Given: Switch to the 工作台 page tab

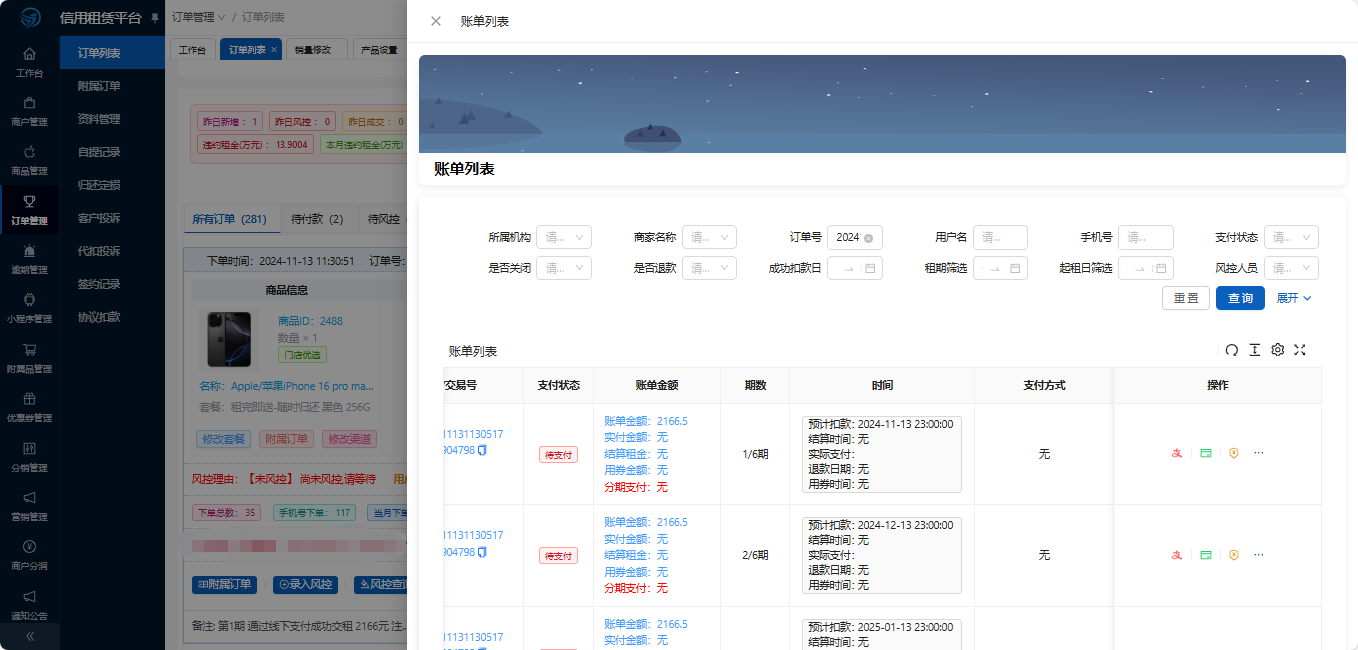Looking at the screenshot, I should [193, 50].
